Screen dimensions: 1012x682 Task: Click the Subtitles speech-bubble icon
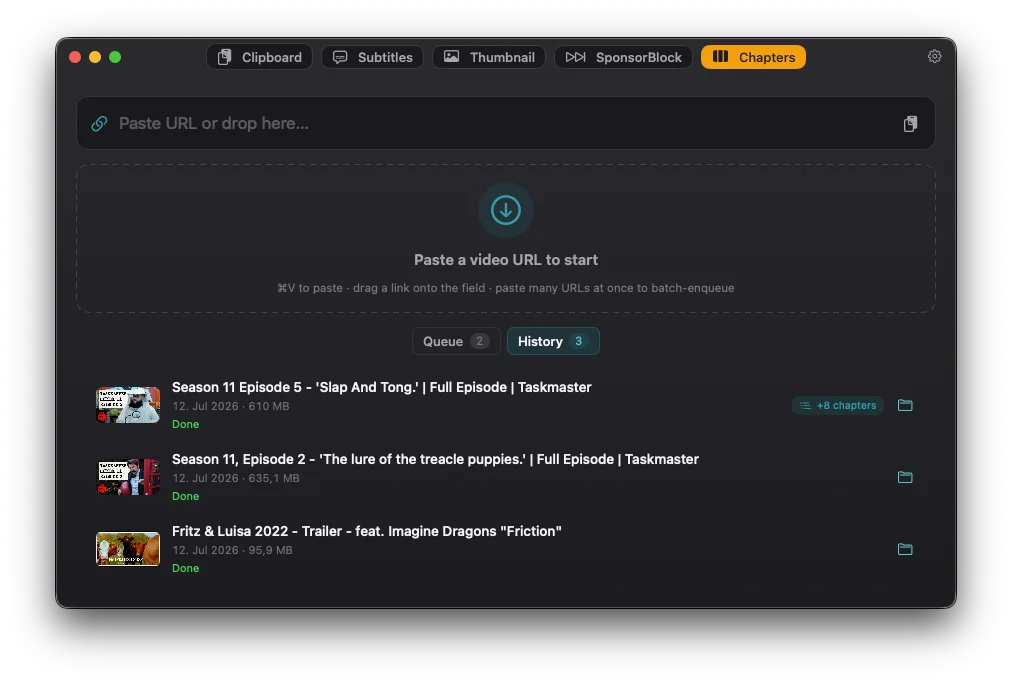[x=340, y=57]
